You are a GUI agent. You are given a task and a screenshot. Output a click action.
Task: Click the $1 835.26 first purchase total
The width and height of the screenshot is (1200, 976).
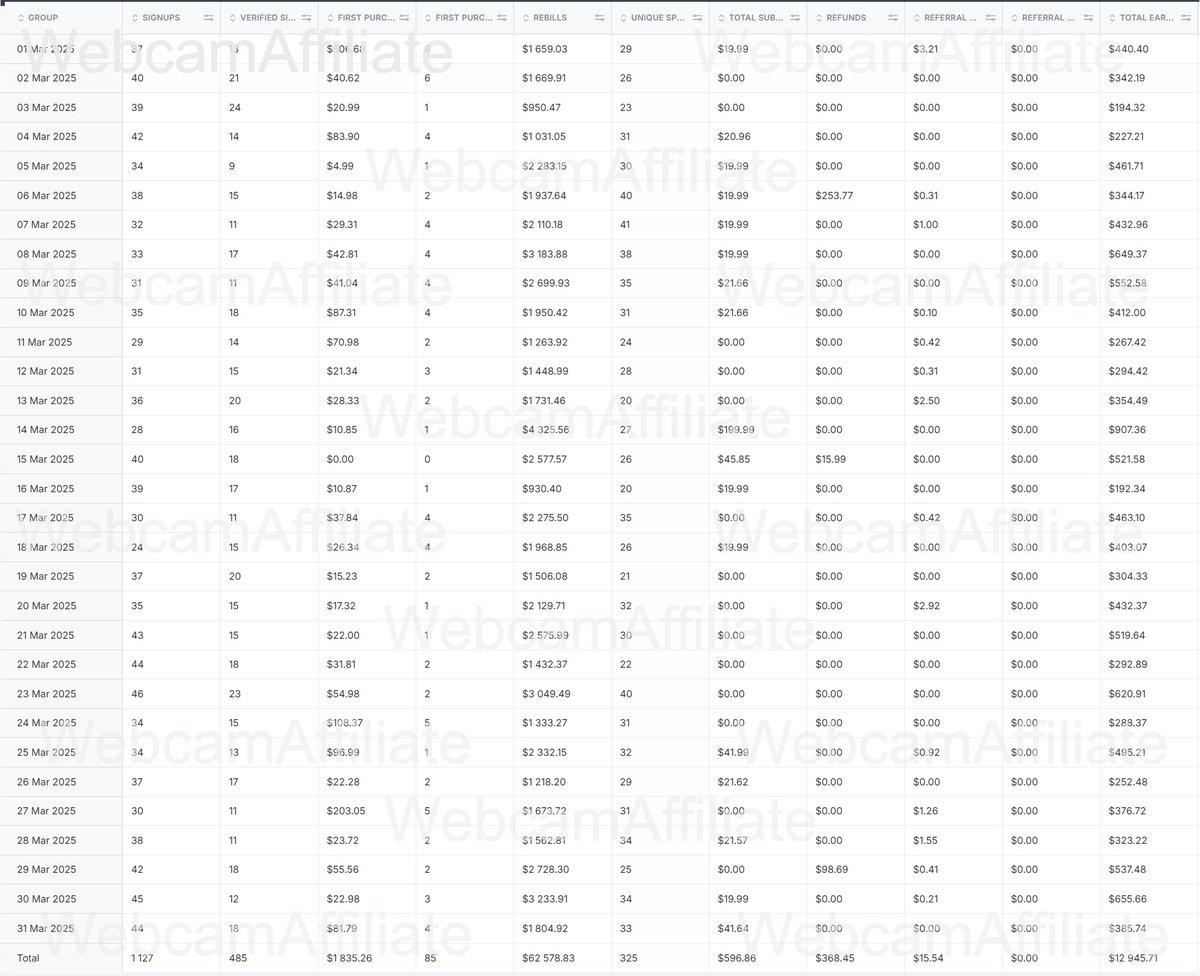coord(350,958)
